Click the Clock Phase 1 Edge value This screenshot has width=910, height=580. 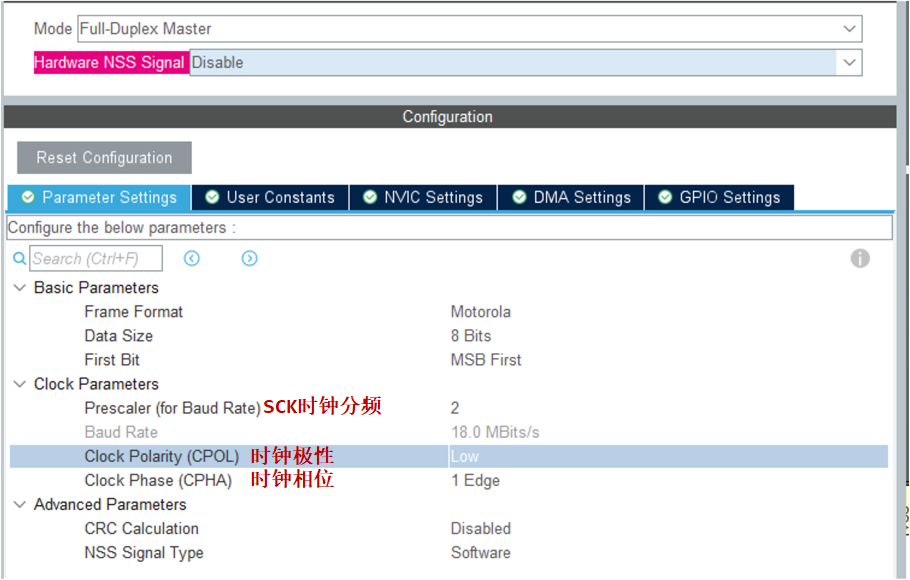coord(475,480)
